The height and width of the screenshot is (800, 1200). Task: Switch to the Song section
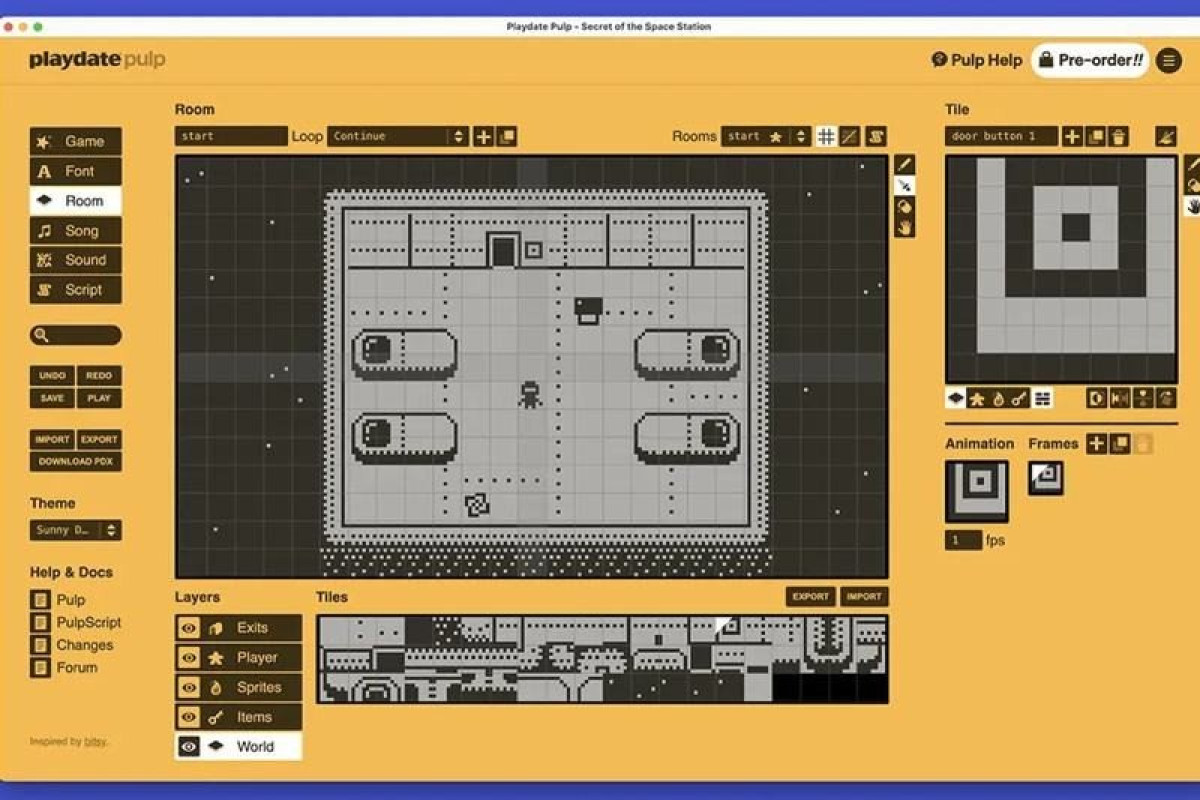click(76, 231)
